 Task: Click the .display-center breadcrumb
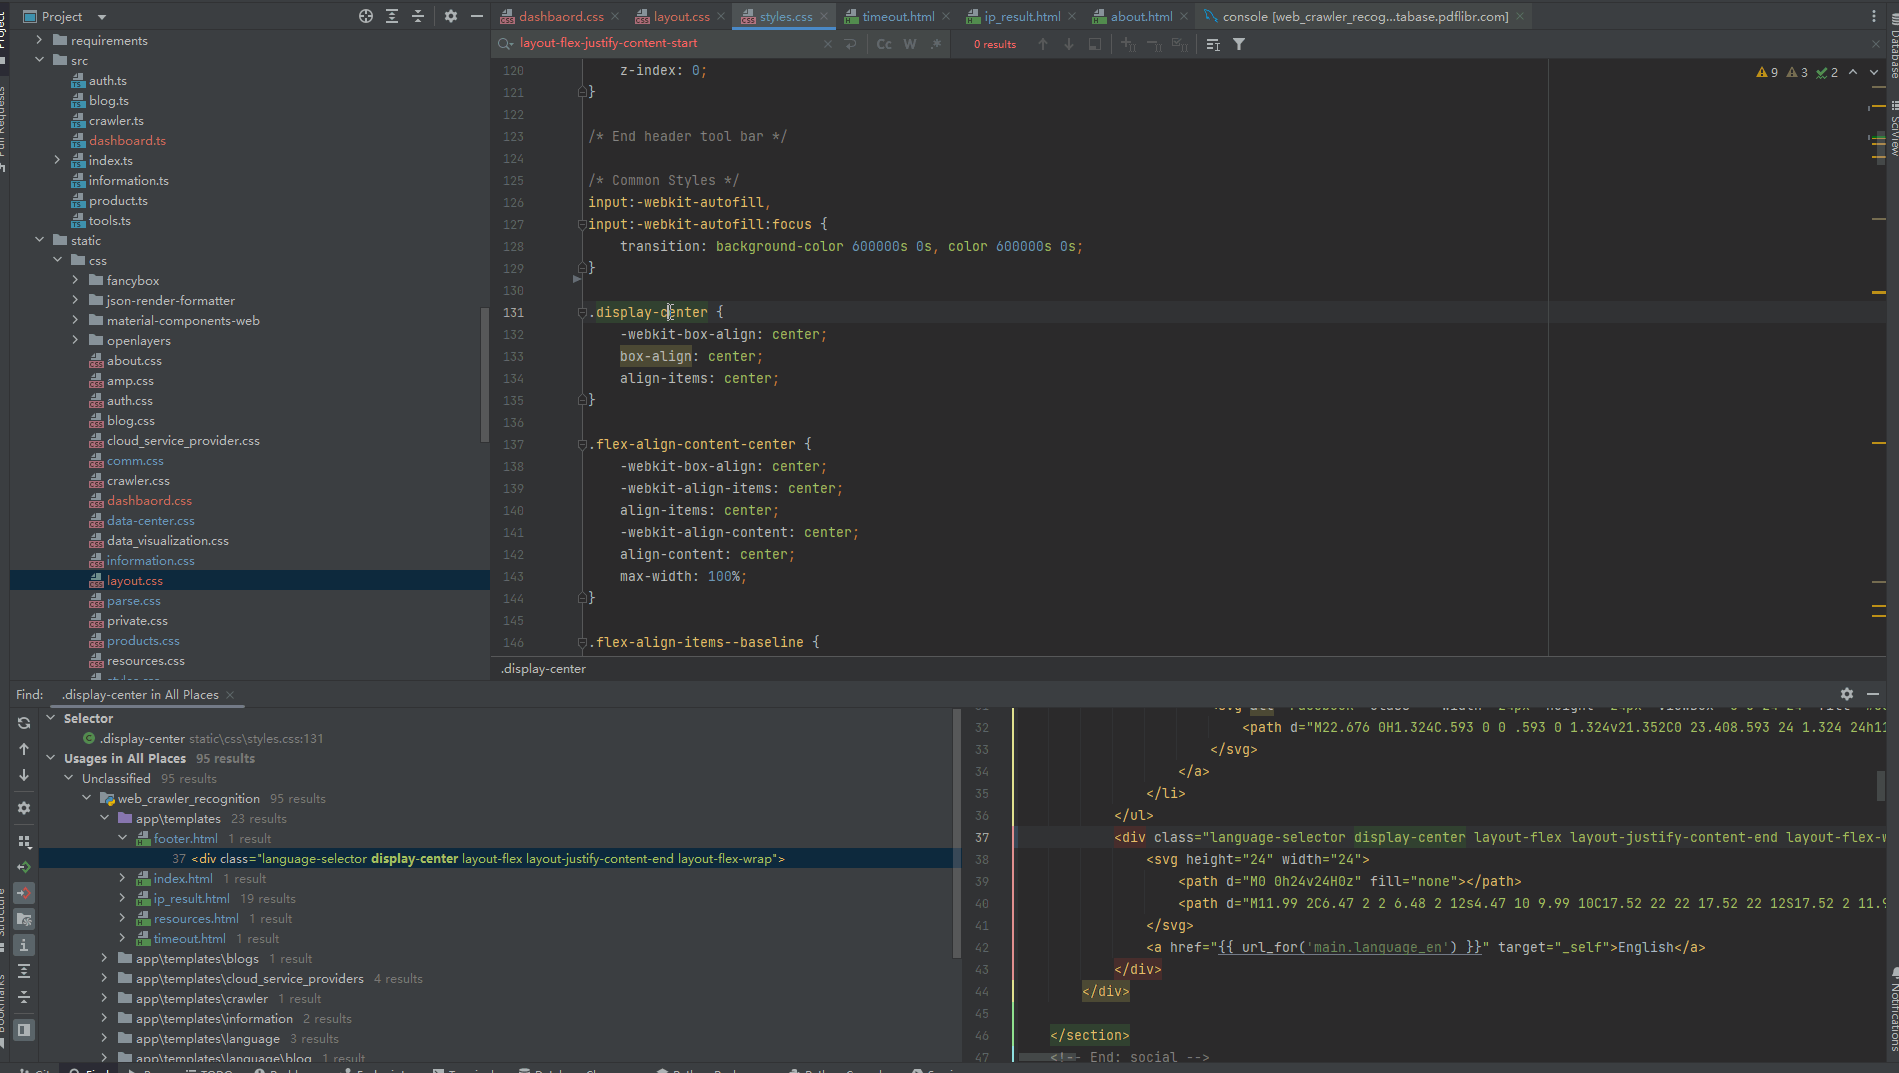[544, 669]
